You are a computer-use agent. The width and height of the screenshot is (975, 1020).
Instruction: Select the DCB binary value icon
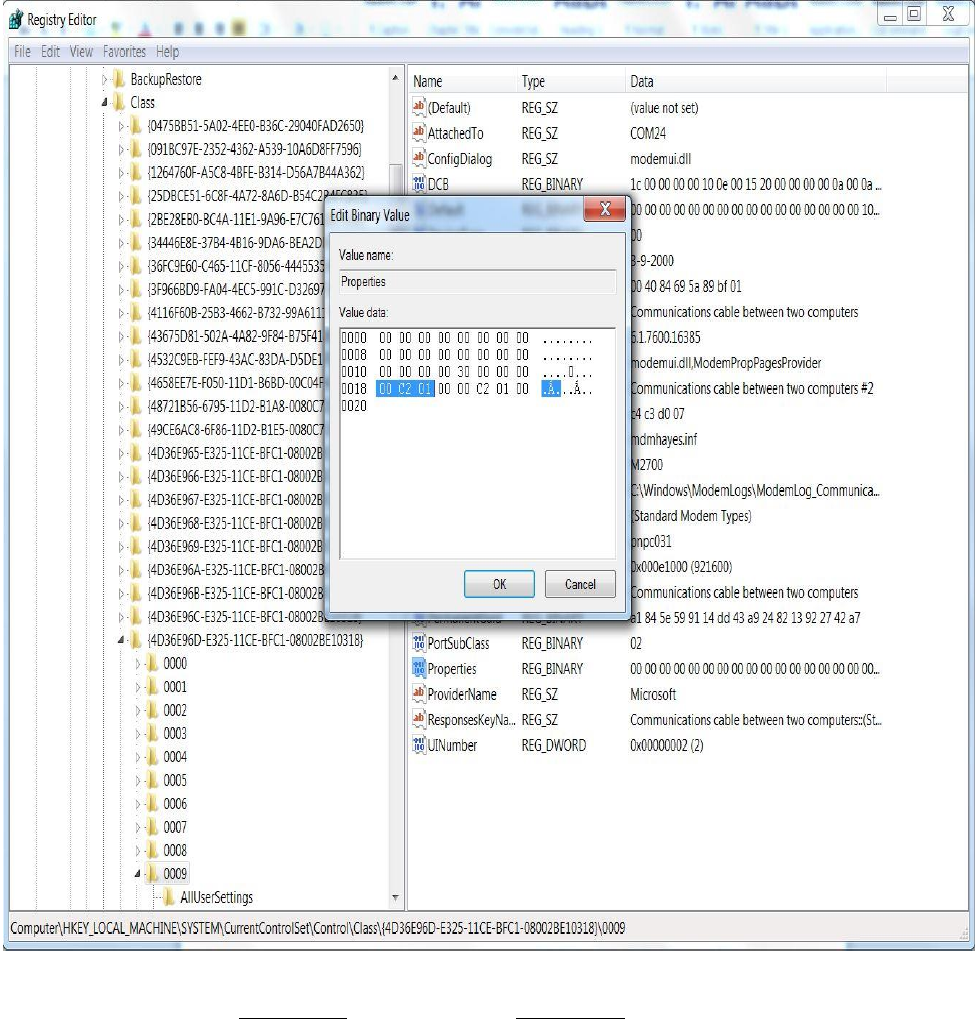click(419, 184)
